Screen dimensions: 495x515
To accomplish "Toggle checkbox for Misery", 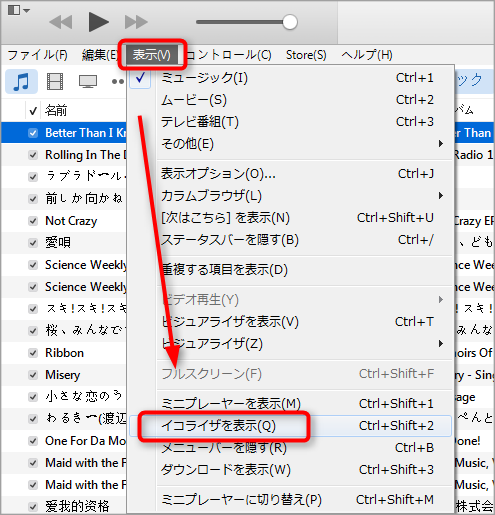I will pos(33,375).
